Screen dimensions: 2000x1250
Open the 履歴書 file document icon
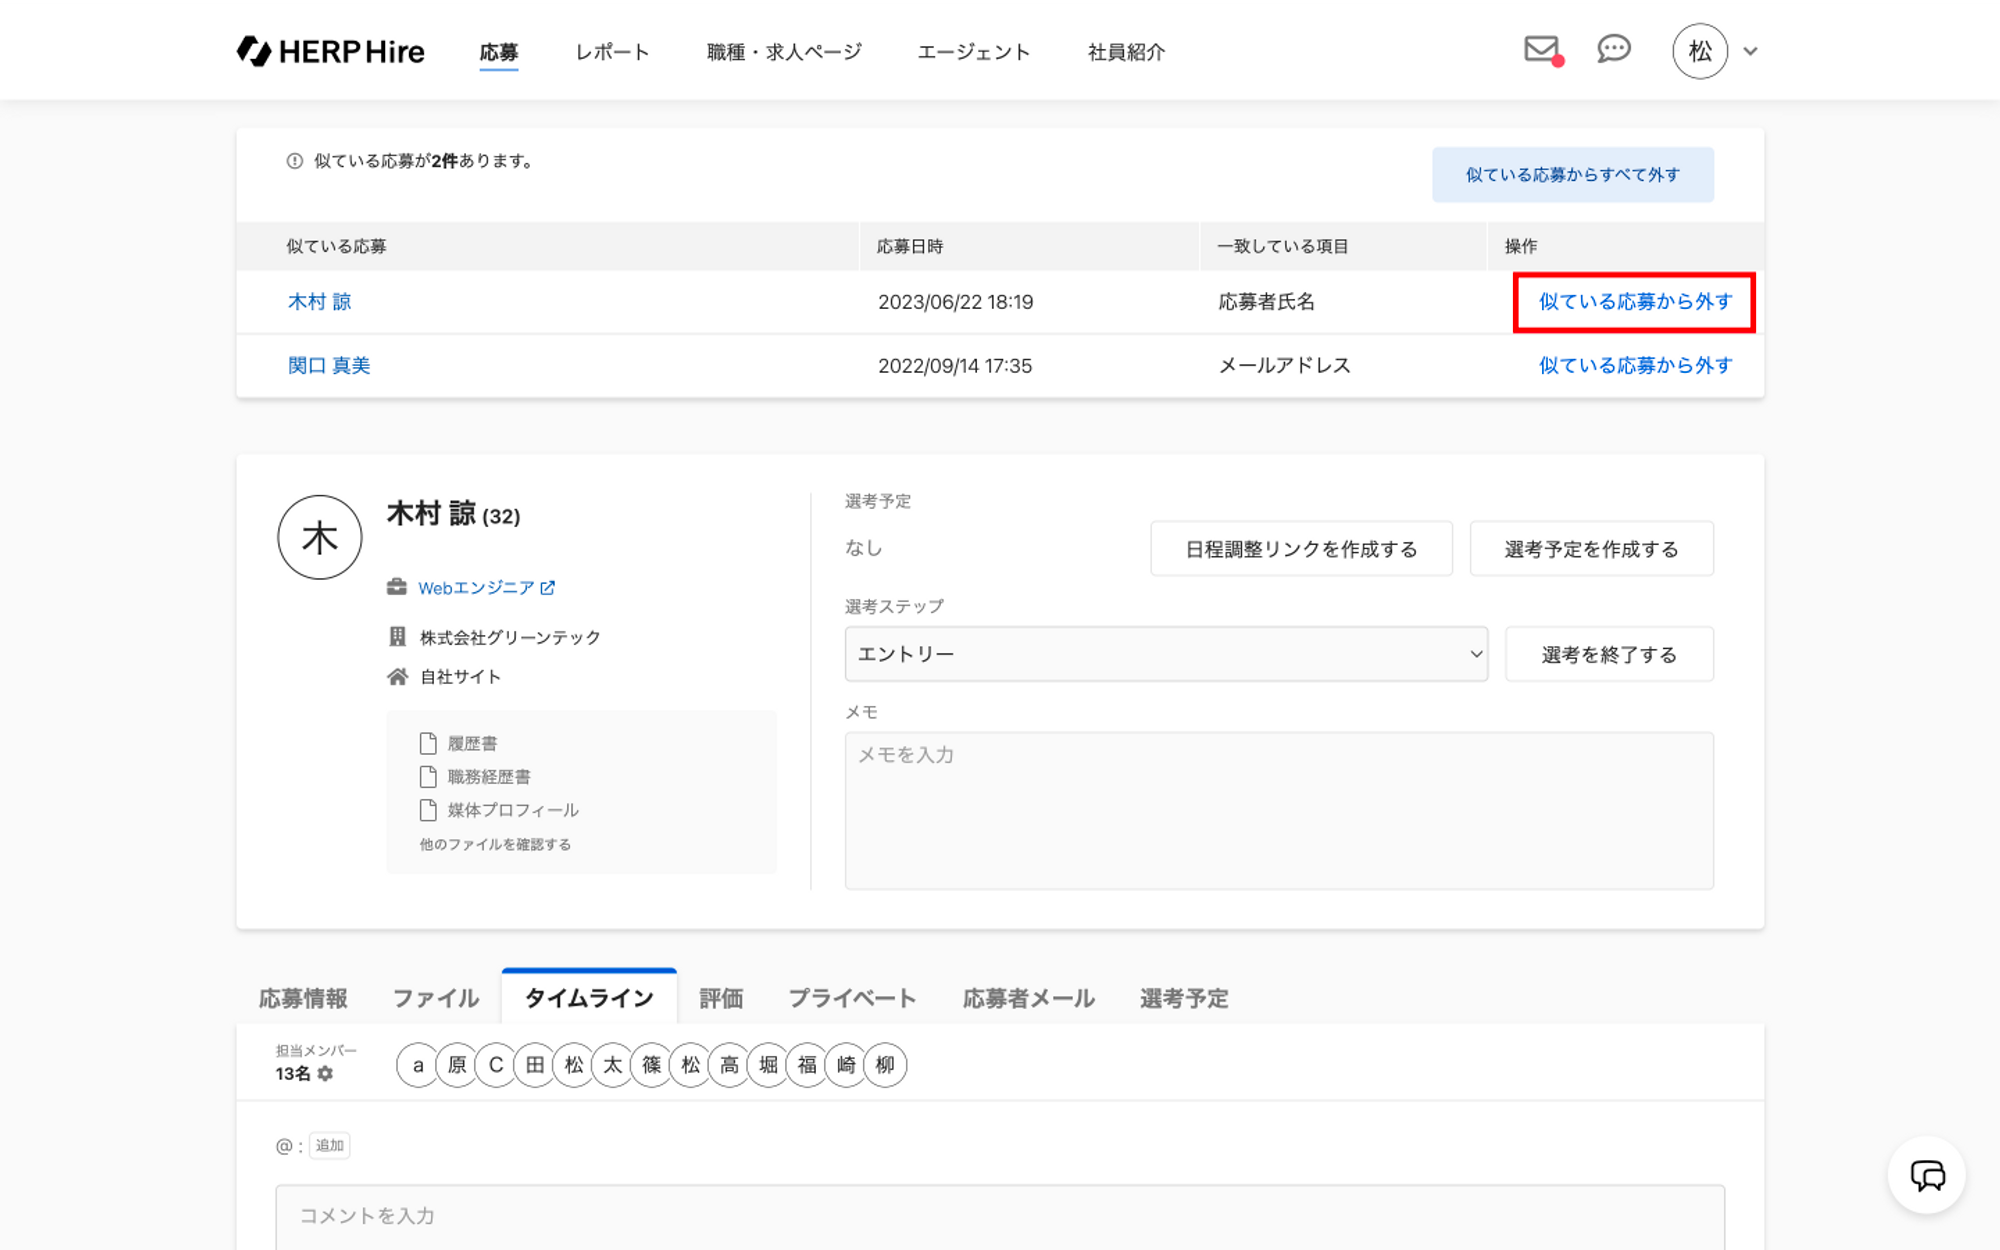click(428, 743)
